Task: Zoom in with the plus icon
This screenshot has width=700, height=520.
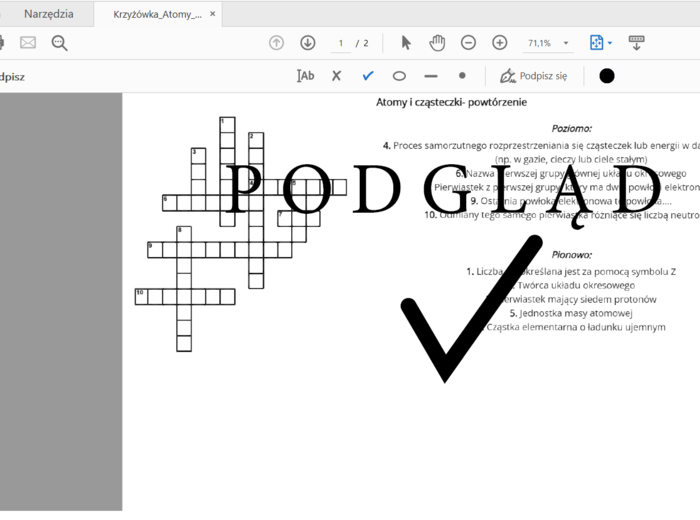Action: (500, 42)
